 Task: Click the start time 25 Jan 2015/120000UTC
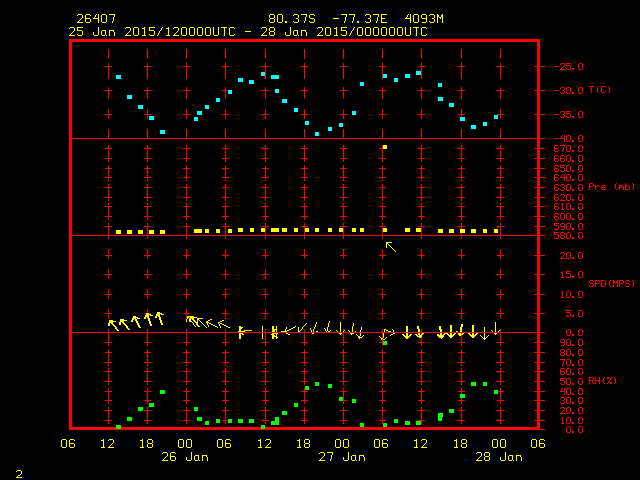152,31
